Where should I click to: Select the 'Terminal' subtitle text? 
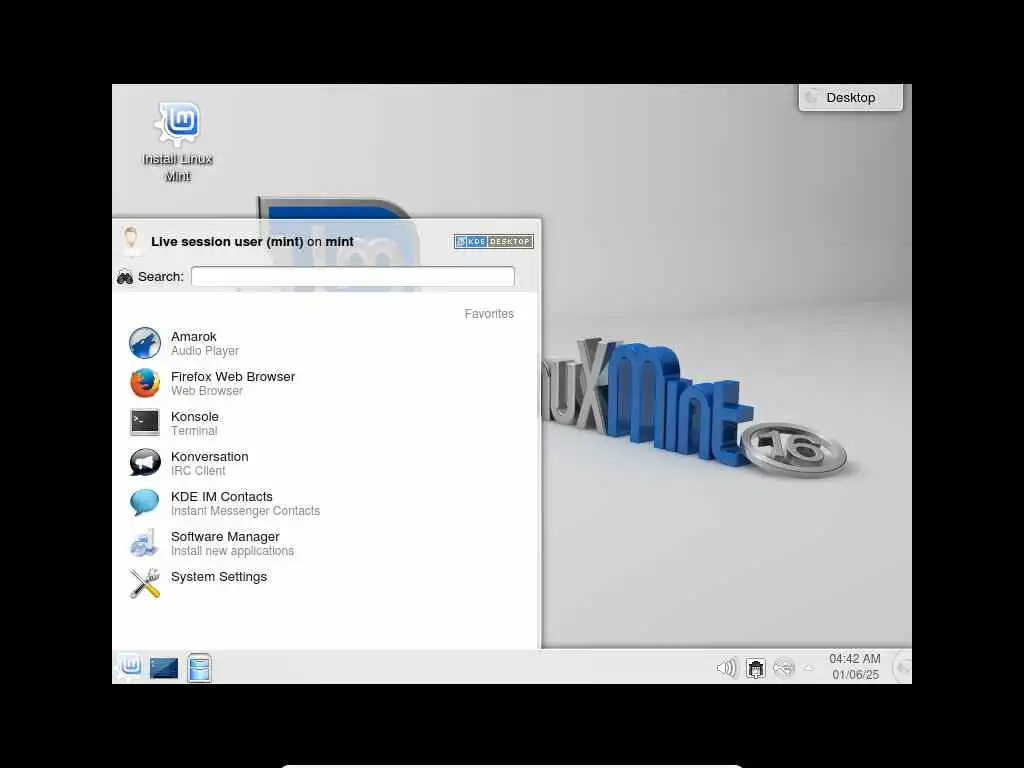[x=194, y=431]
